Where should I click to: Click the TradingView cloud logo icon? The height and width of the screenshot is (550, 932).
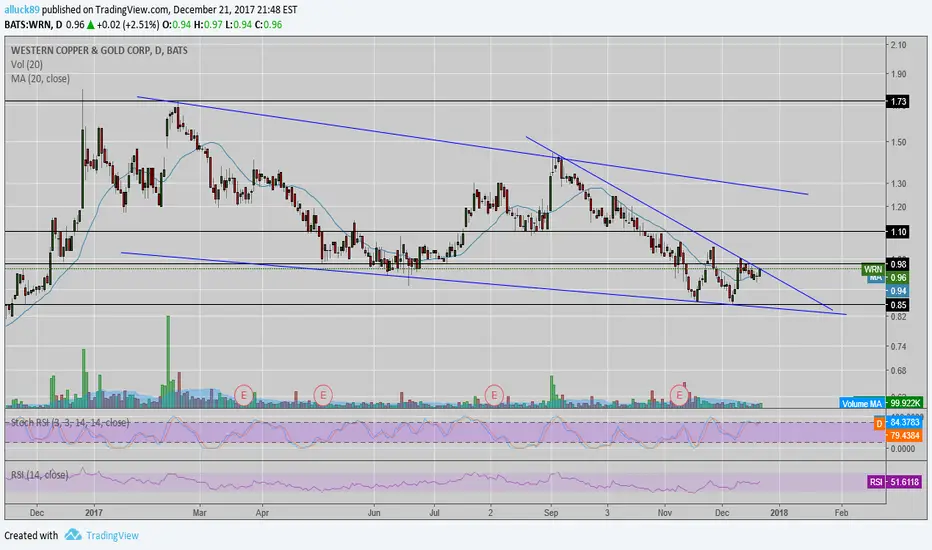73,535
